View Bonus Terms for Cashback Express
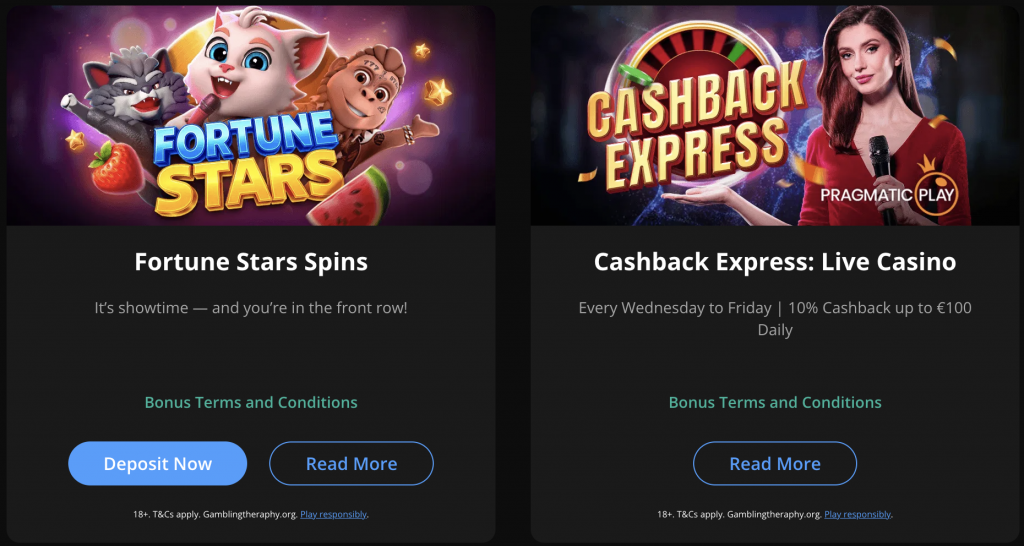The image size is (1024, 546). [x=775, y=402]
